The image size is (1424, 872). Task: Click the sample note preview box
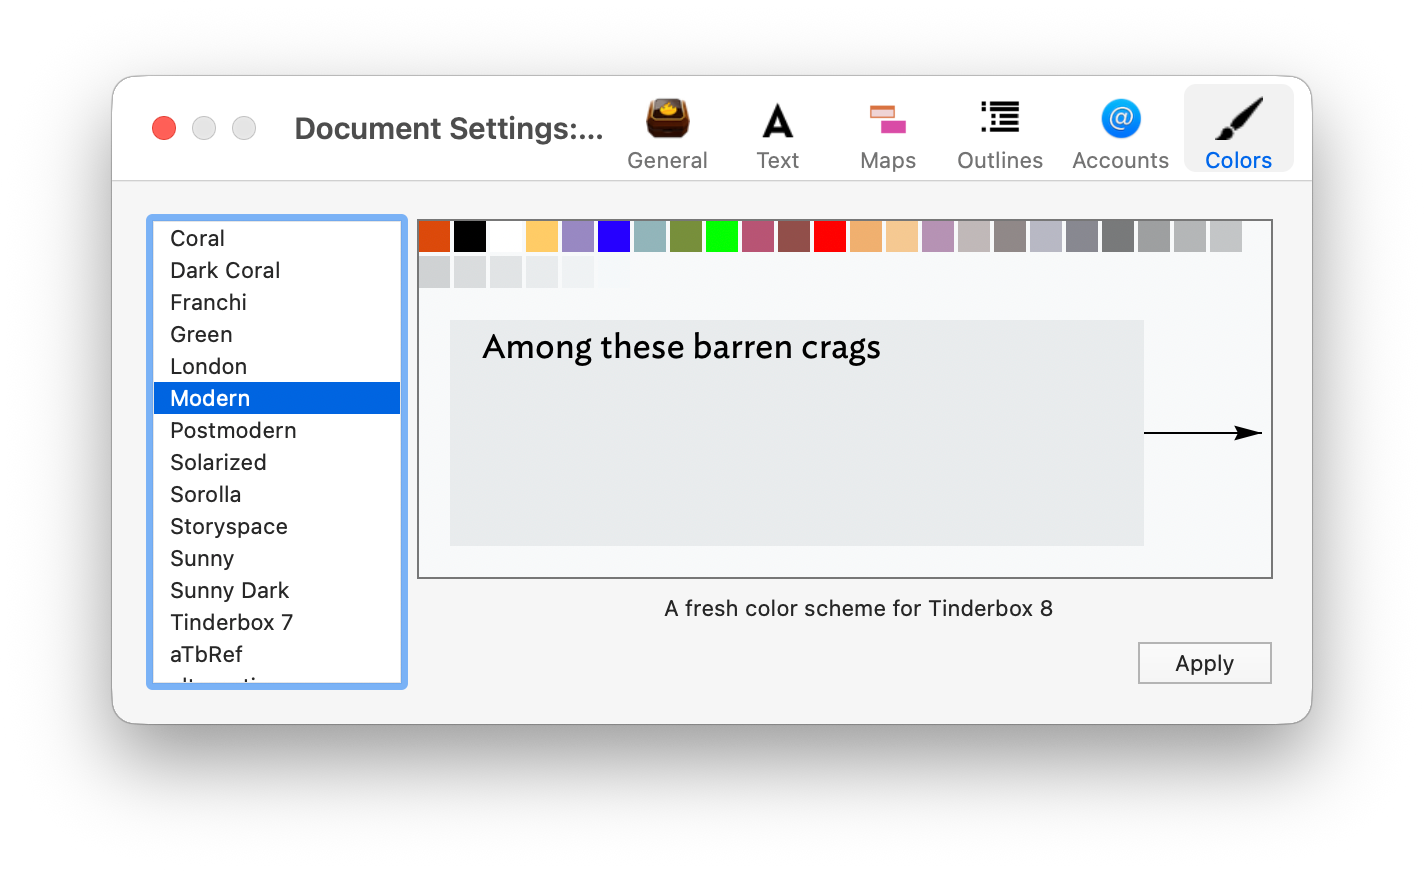pyautogui.click(x=796, y=433)
